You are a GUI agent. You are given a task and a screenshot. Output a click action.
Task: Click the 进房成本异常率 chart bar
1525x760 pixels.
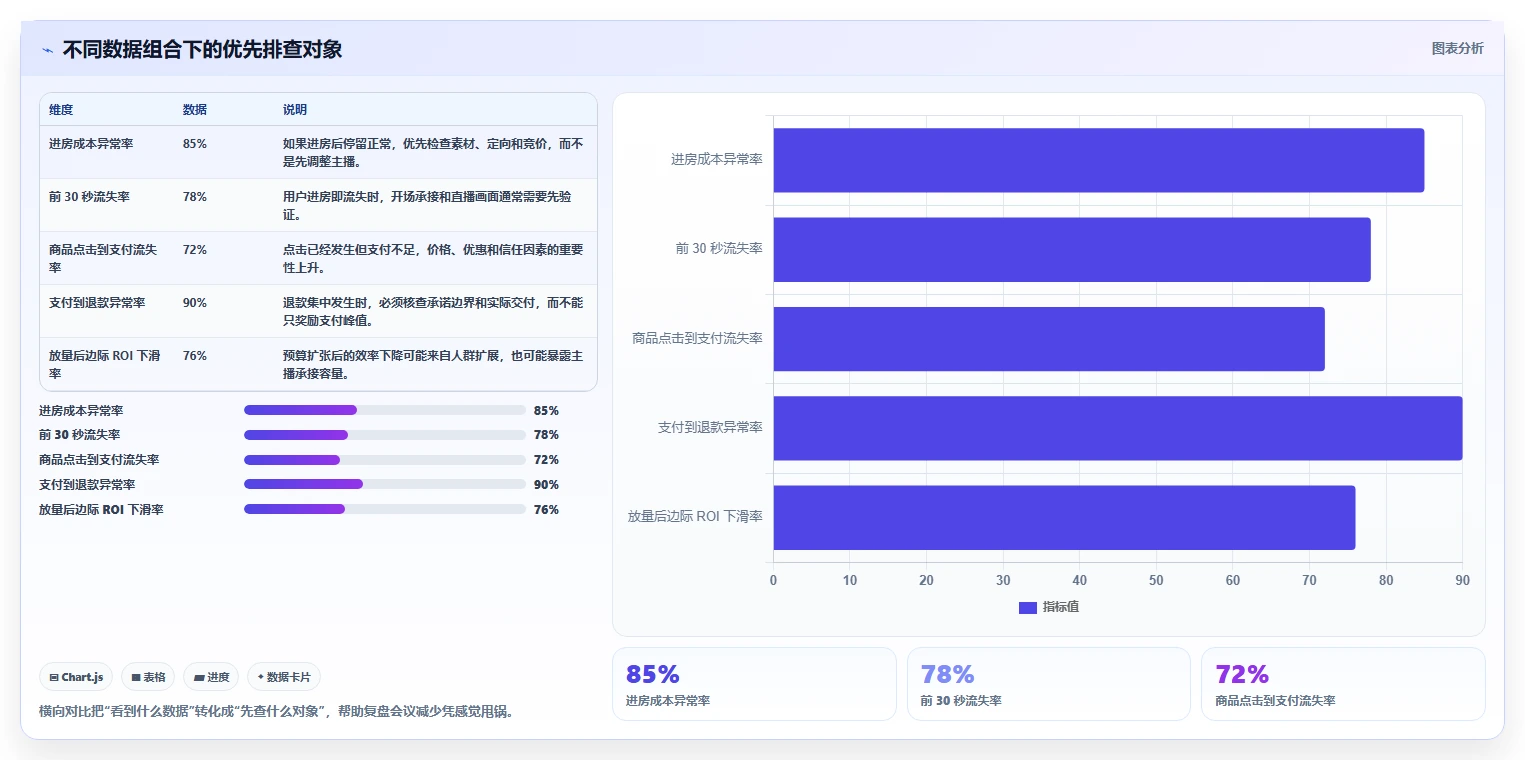(x=1098, y=160)
